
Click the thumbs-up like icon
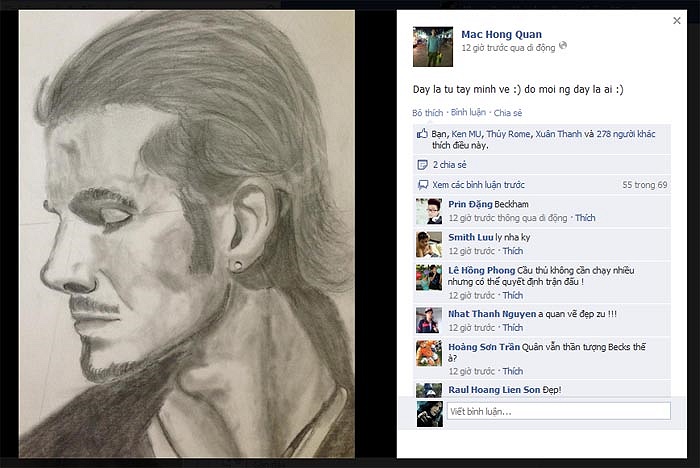421,133
